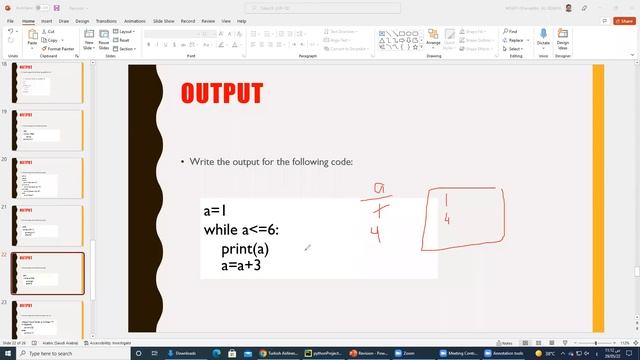
Task: Adjust the zoom slider in status bar
Action: coord(596,343)
